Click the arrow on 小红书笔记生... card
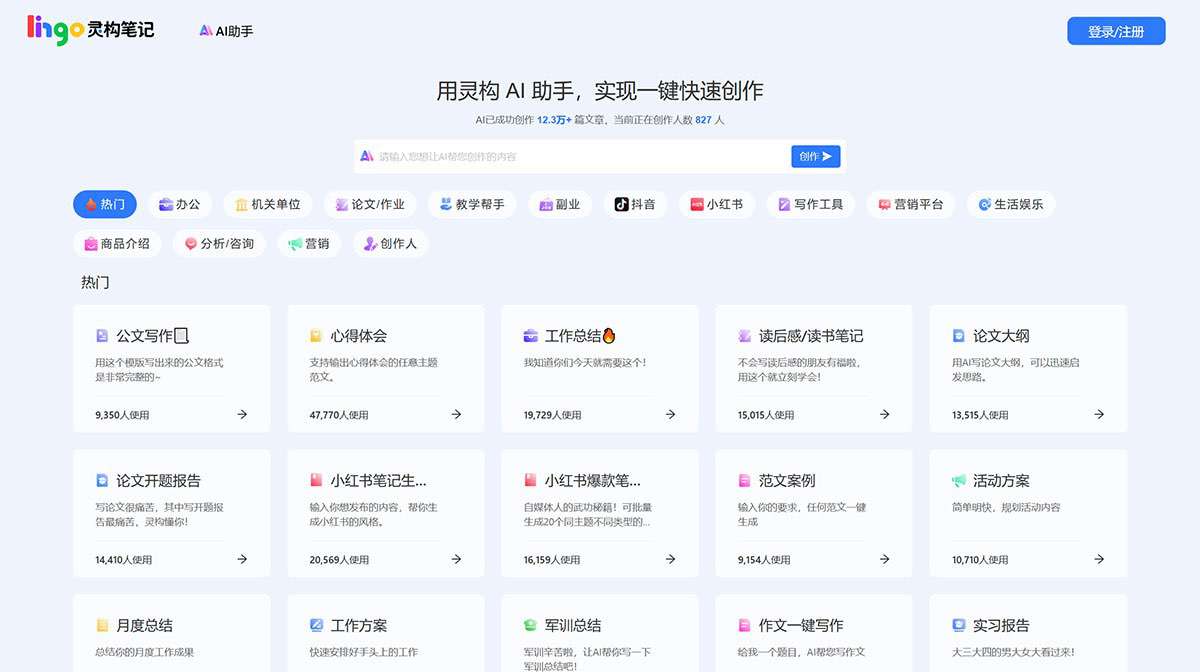The image size is (1200, 672). (456, 559)
